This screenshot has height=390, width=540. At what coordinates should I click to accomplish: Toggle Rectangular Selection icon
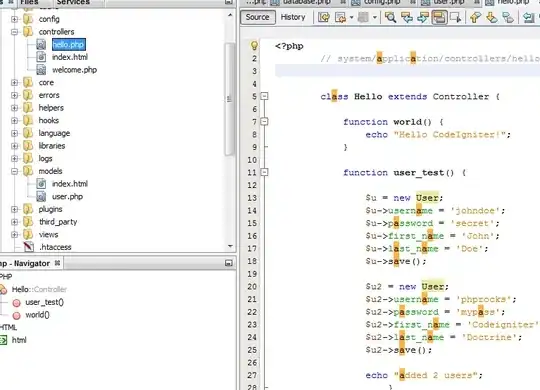pos(456,17)
